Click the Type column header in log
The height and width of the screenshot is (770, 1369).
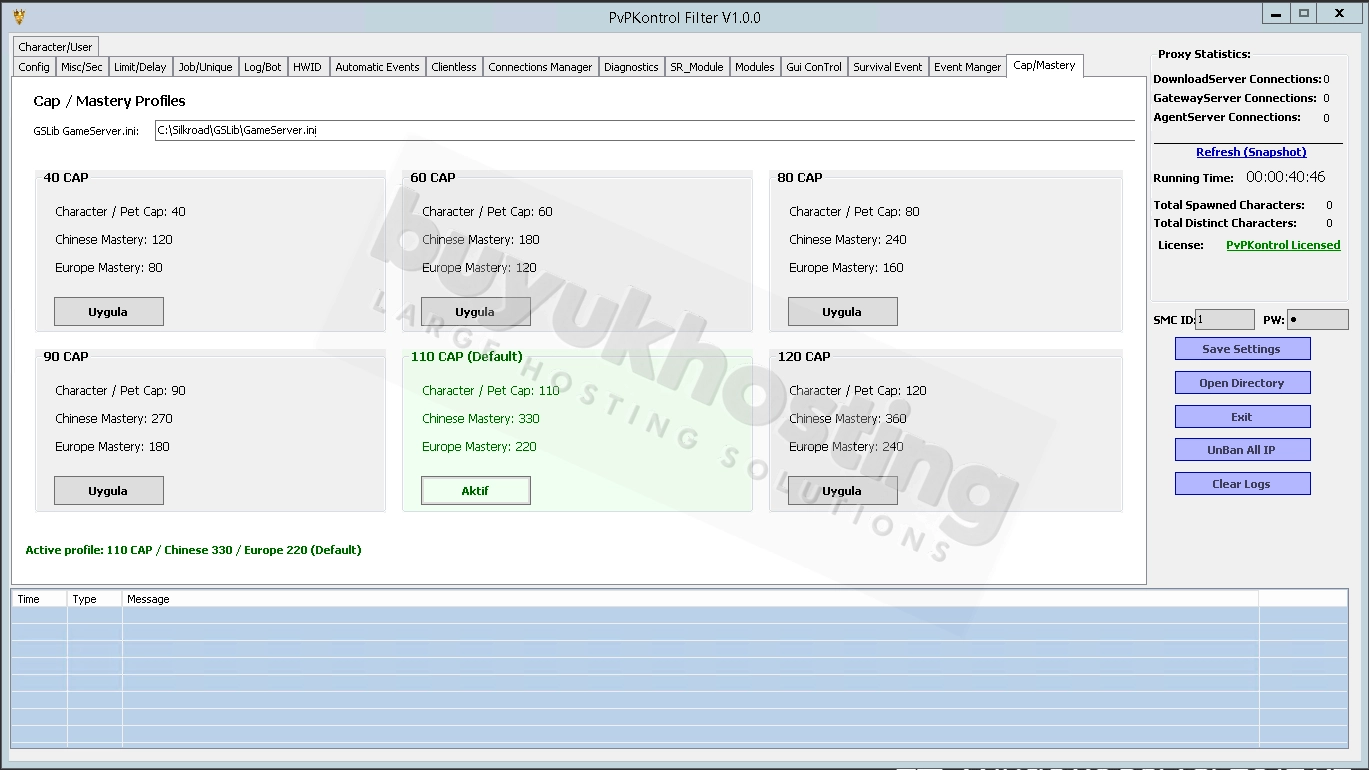click(95, 599)
